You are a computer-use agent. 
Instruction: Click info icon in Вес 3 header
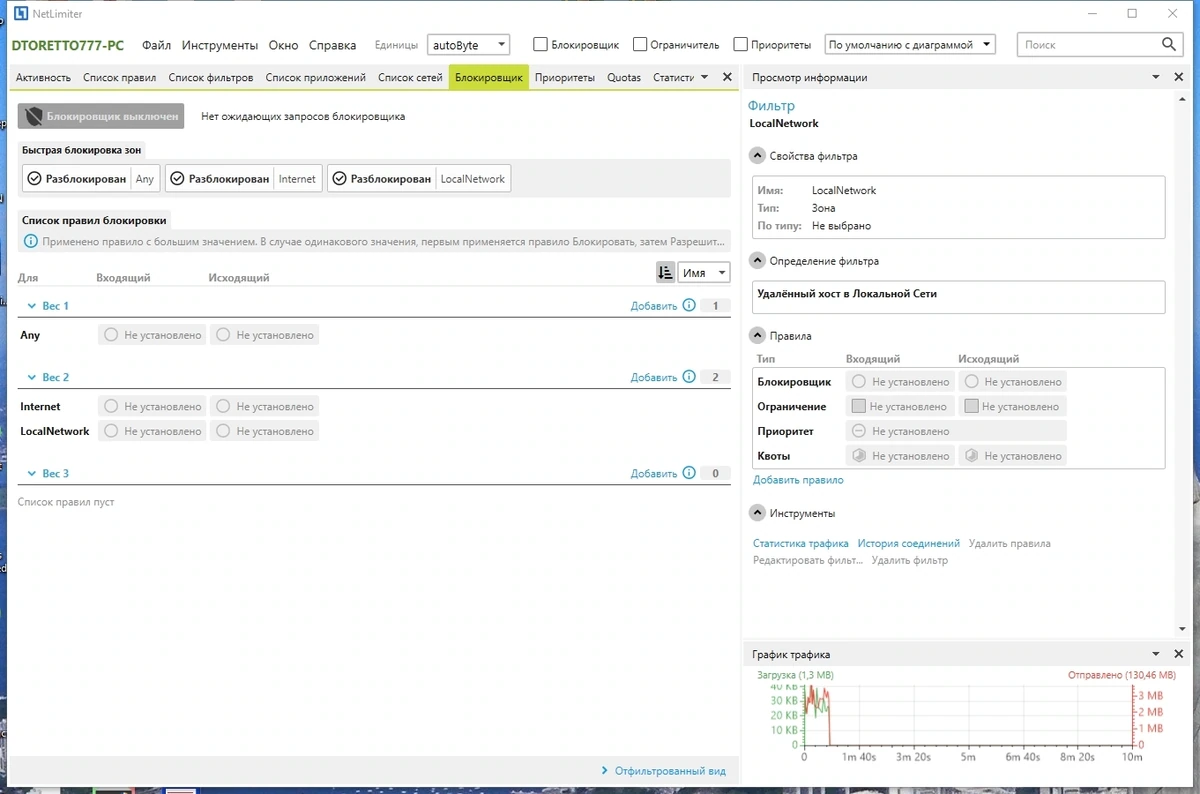689,473
